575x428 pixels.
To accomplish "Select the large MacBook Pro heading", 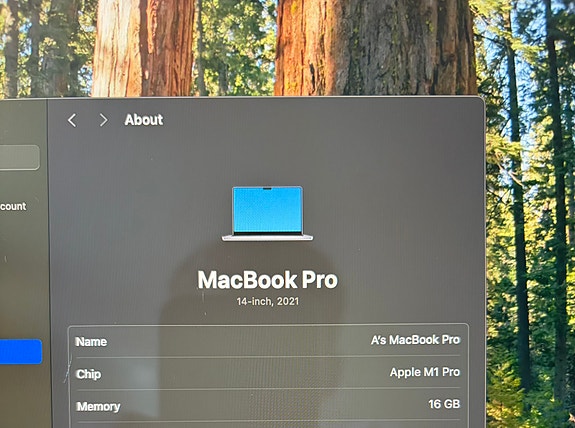I will tap(267, 280).
